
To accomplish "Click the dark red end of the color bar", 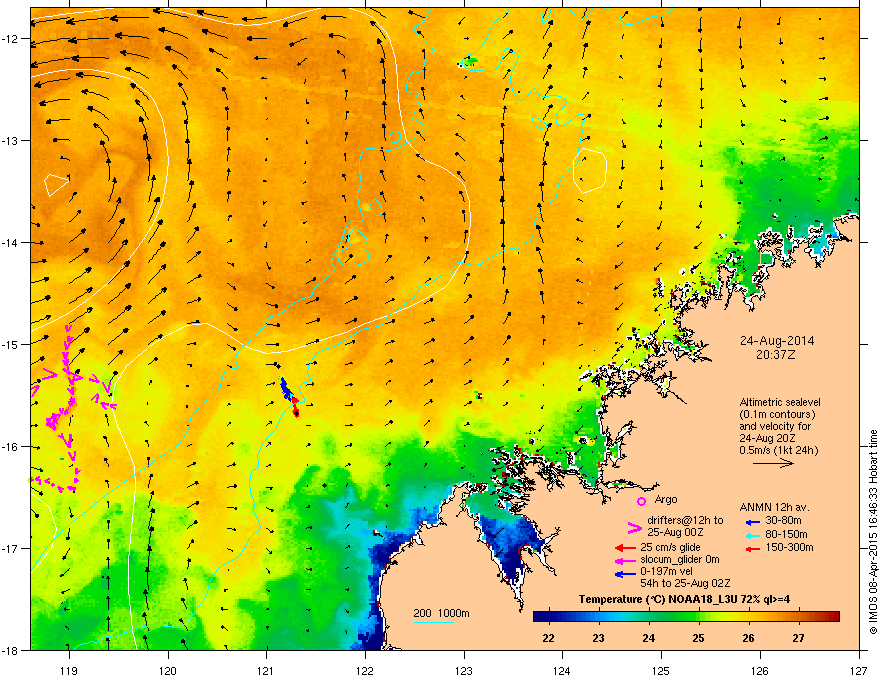I will [x=832, y=616].
